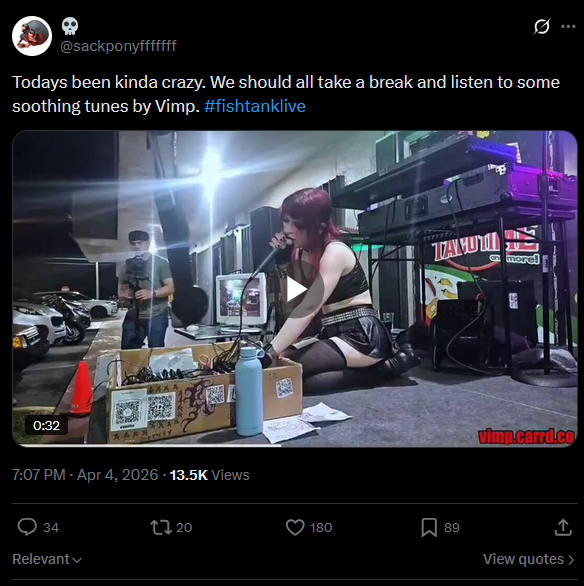This screenshot has height=586, width=584.
Task: Click the skull emoji display name
Action: click(x=70, y=26)
